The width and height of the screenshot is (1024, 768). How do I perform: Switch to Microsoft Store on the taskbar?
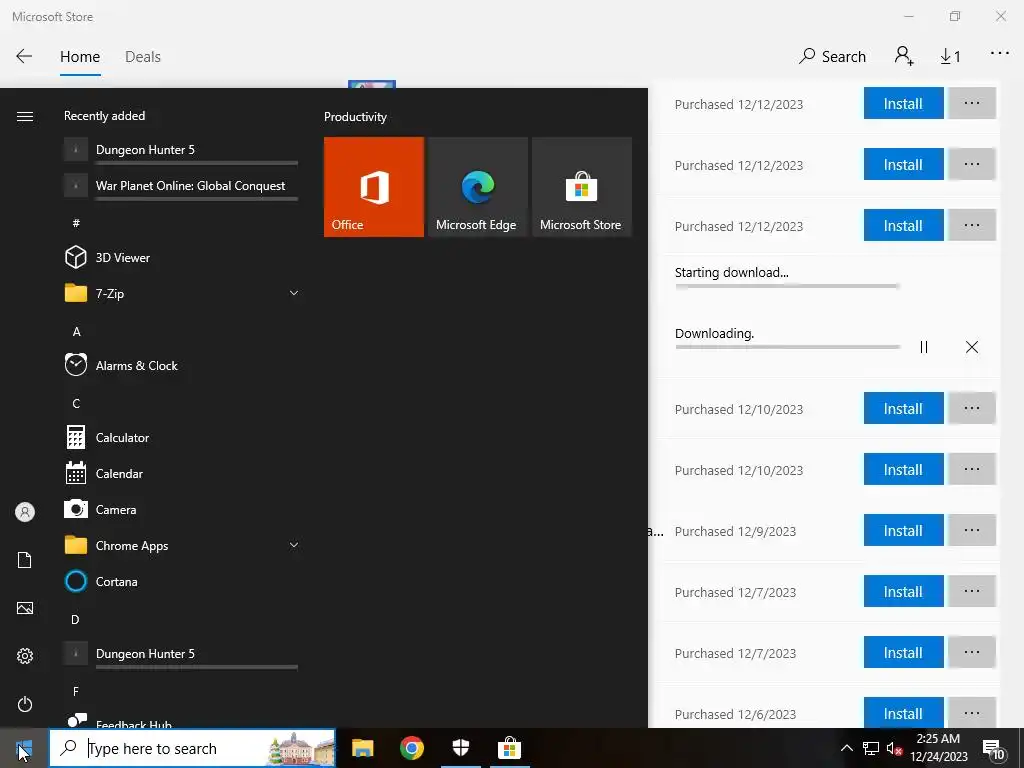pyautogui.click(x=509, y=748)
